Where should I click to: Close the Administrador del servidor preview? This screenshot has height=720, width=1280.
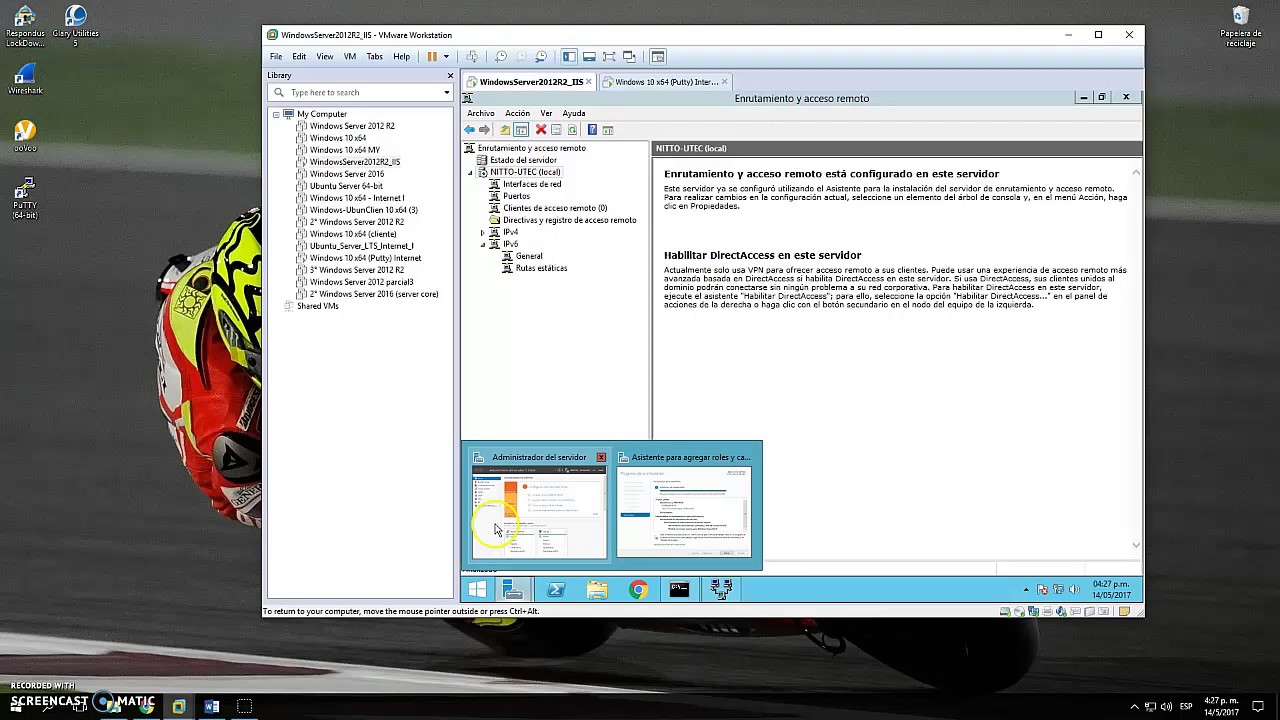click(601, 457)
